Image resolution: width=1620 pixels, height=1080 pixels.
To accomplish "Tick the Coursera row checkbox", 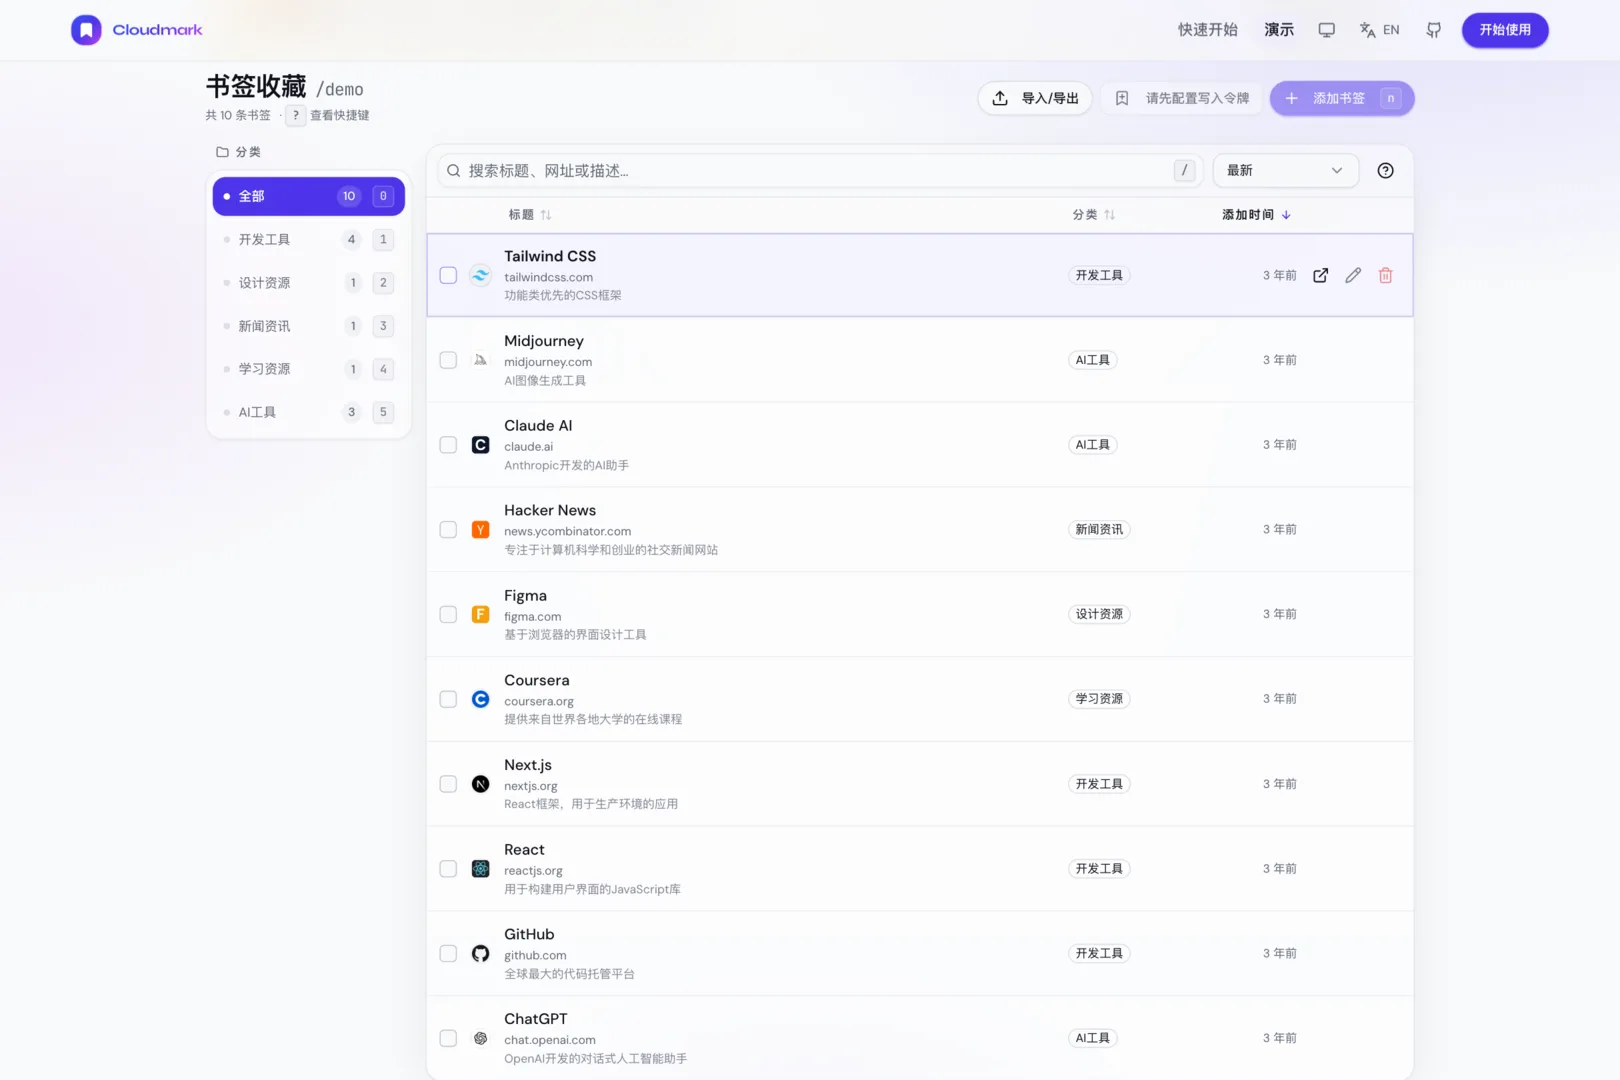I will click(x=448, y=699).
